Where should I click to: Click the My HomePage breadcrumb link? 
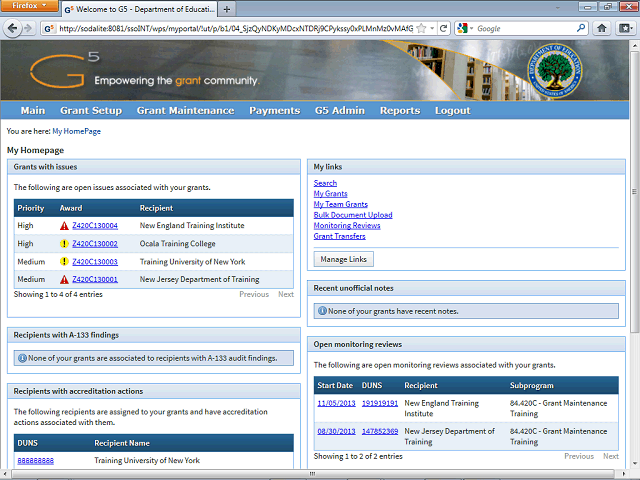pos(77,131)
